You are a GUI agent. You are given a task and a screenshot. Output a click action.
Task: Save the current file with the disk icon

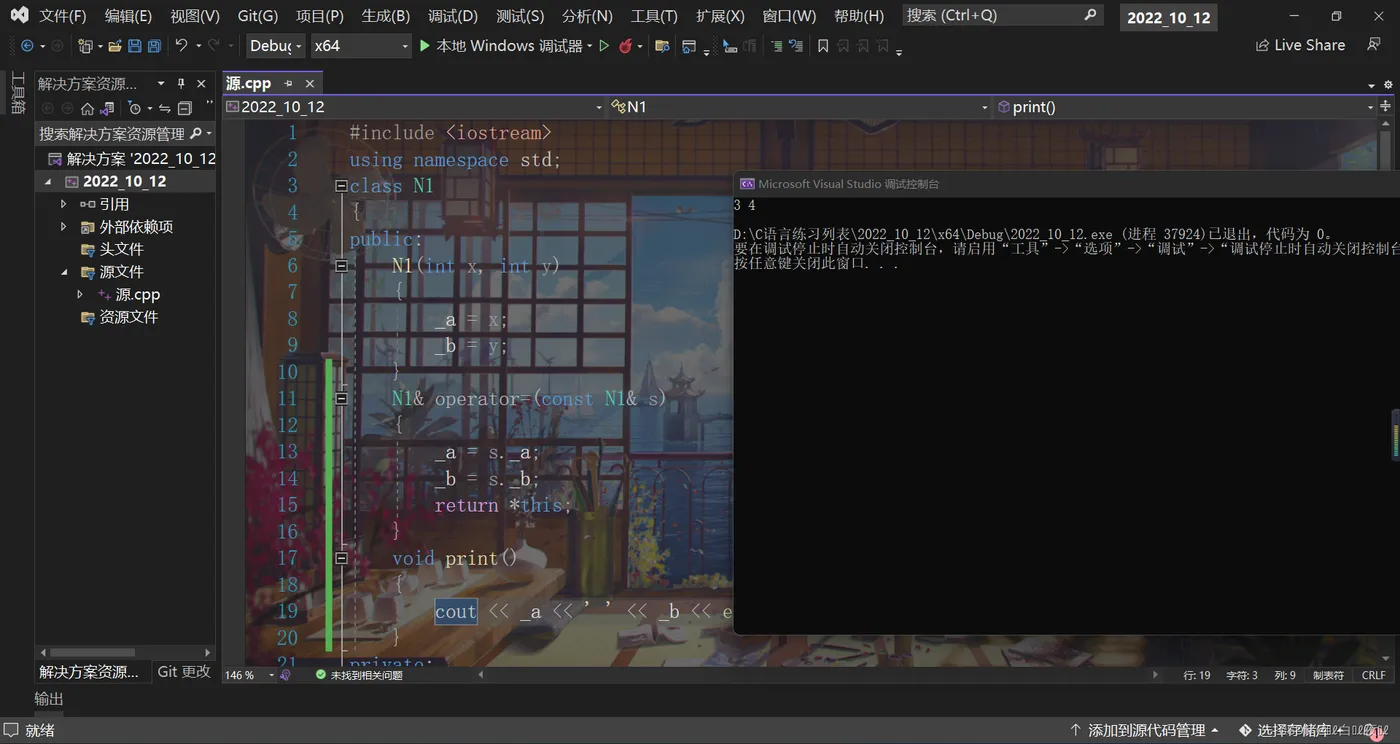[x=135, y=46]
